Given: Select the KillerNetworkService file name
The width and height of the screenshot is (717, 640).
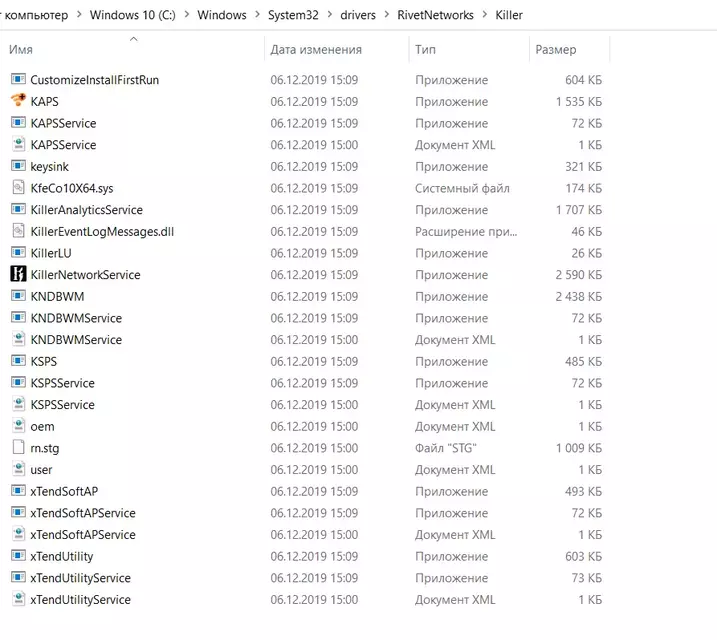Looking at the screenshot, I should (86, 275).
